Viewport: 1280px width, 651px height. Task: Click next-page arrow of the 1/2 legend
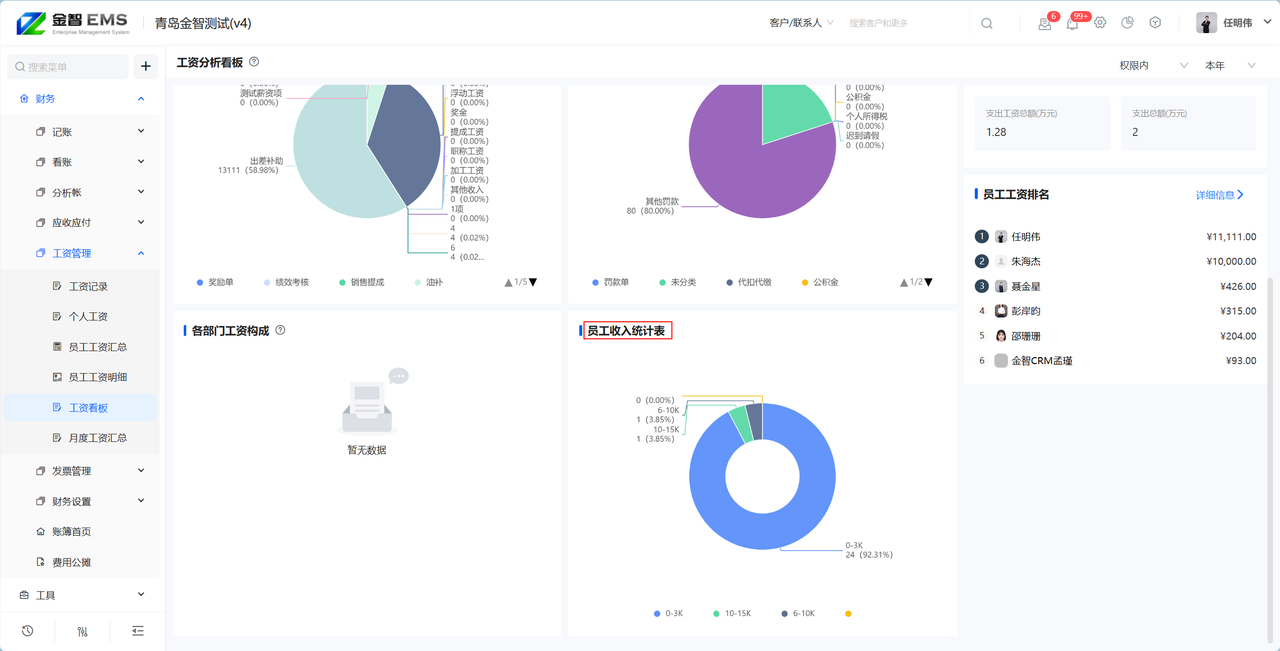929,282
